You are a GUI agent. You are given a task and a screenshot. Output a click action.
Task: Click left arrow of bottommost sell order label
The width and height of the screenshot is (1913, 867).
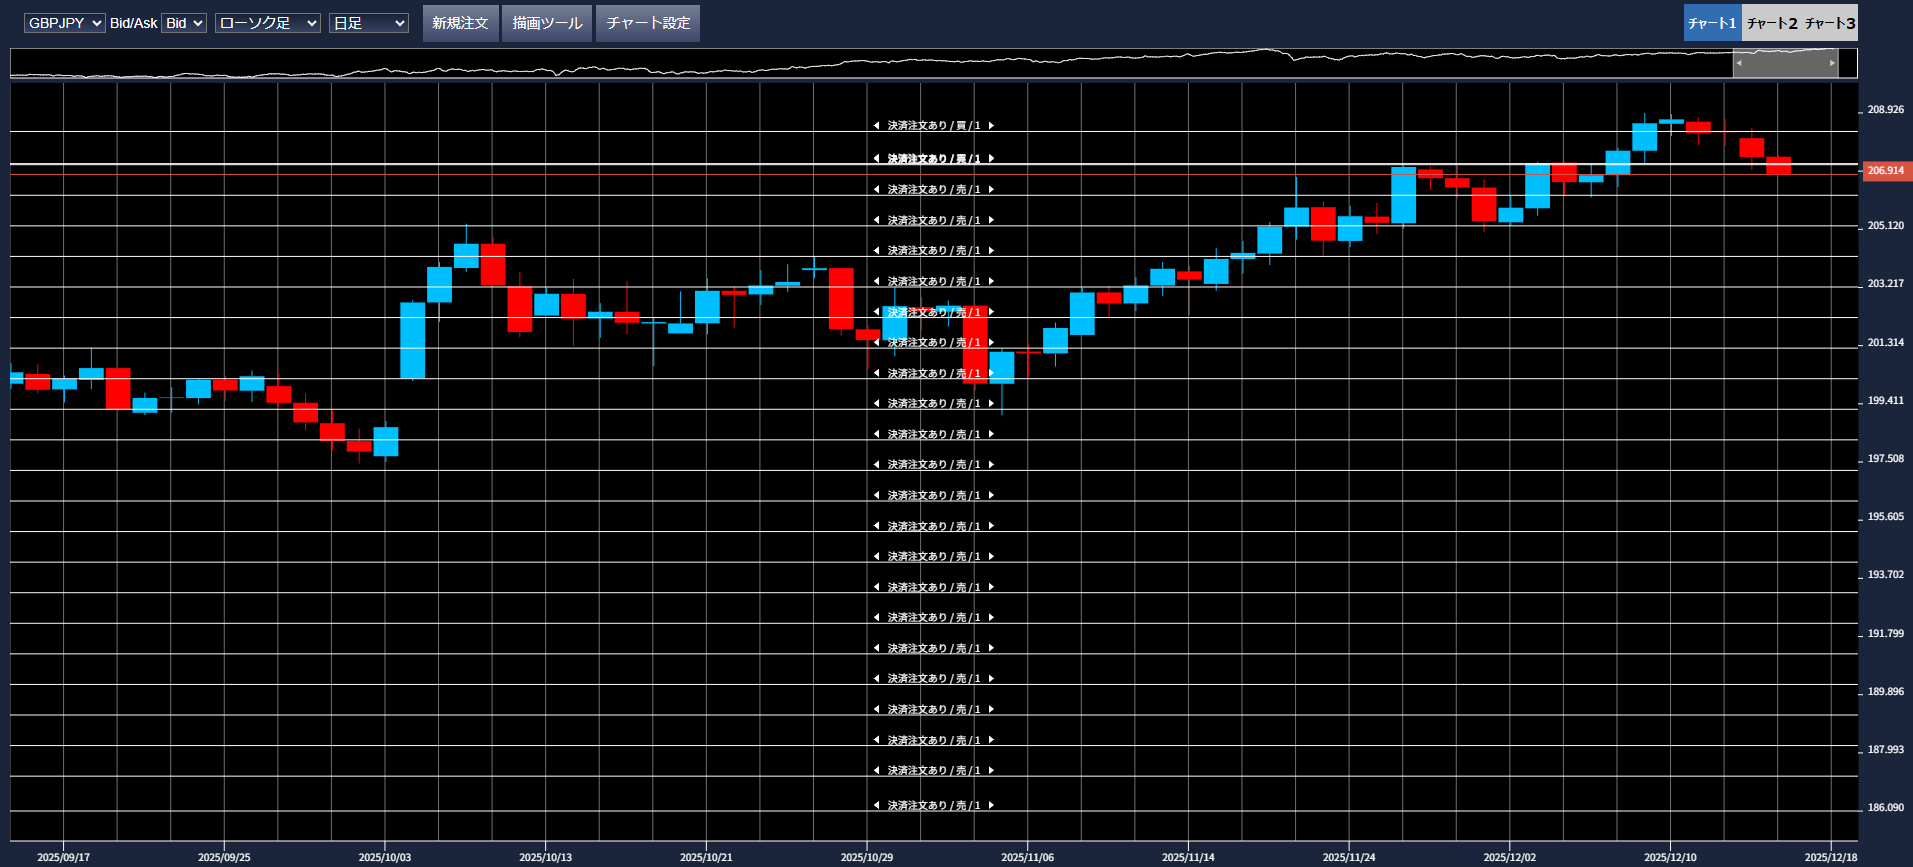tap(877, 805)
